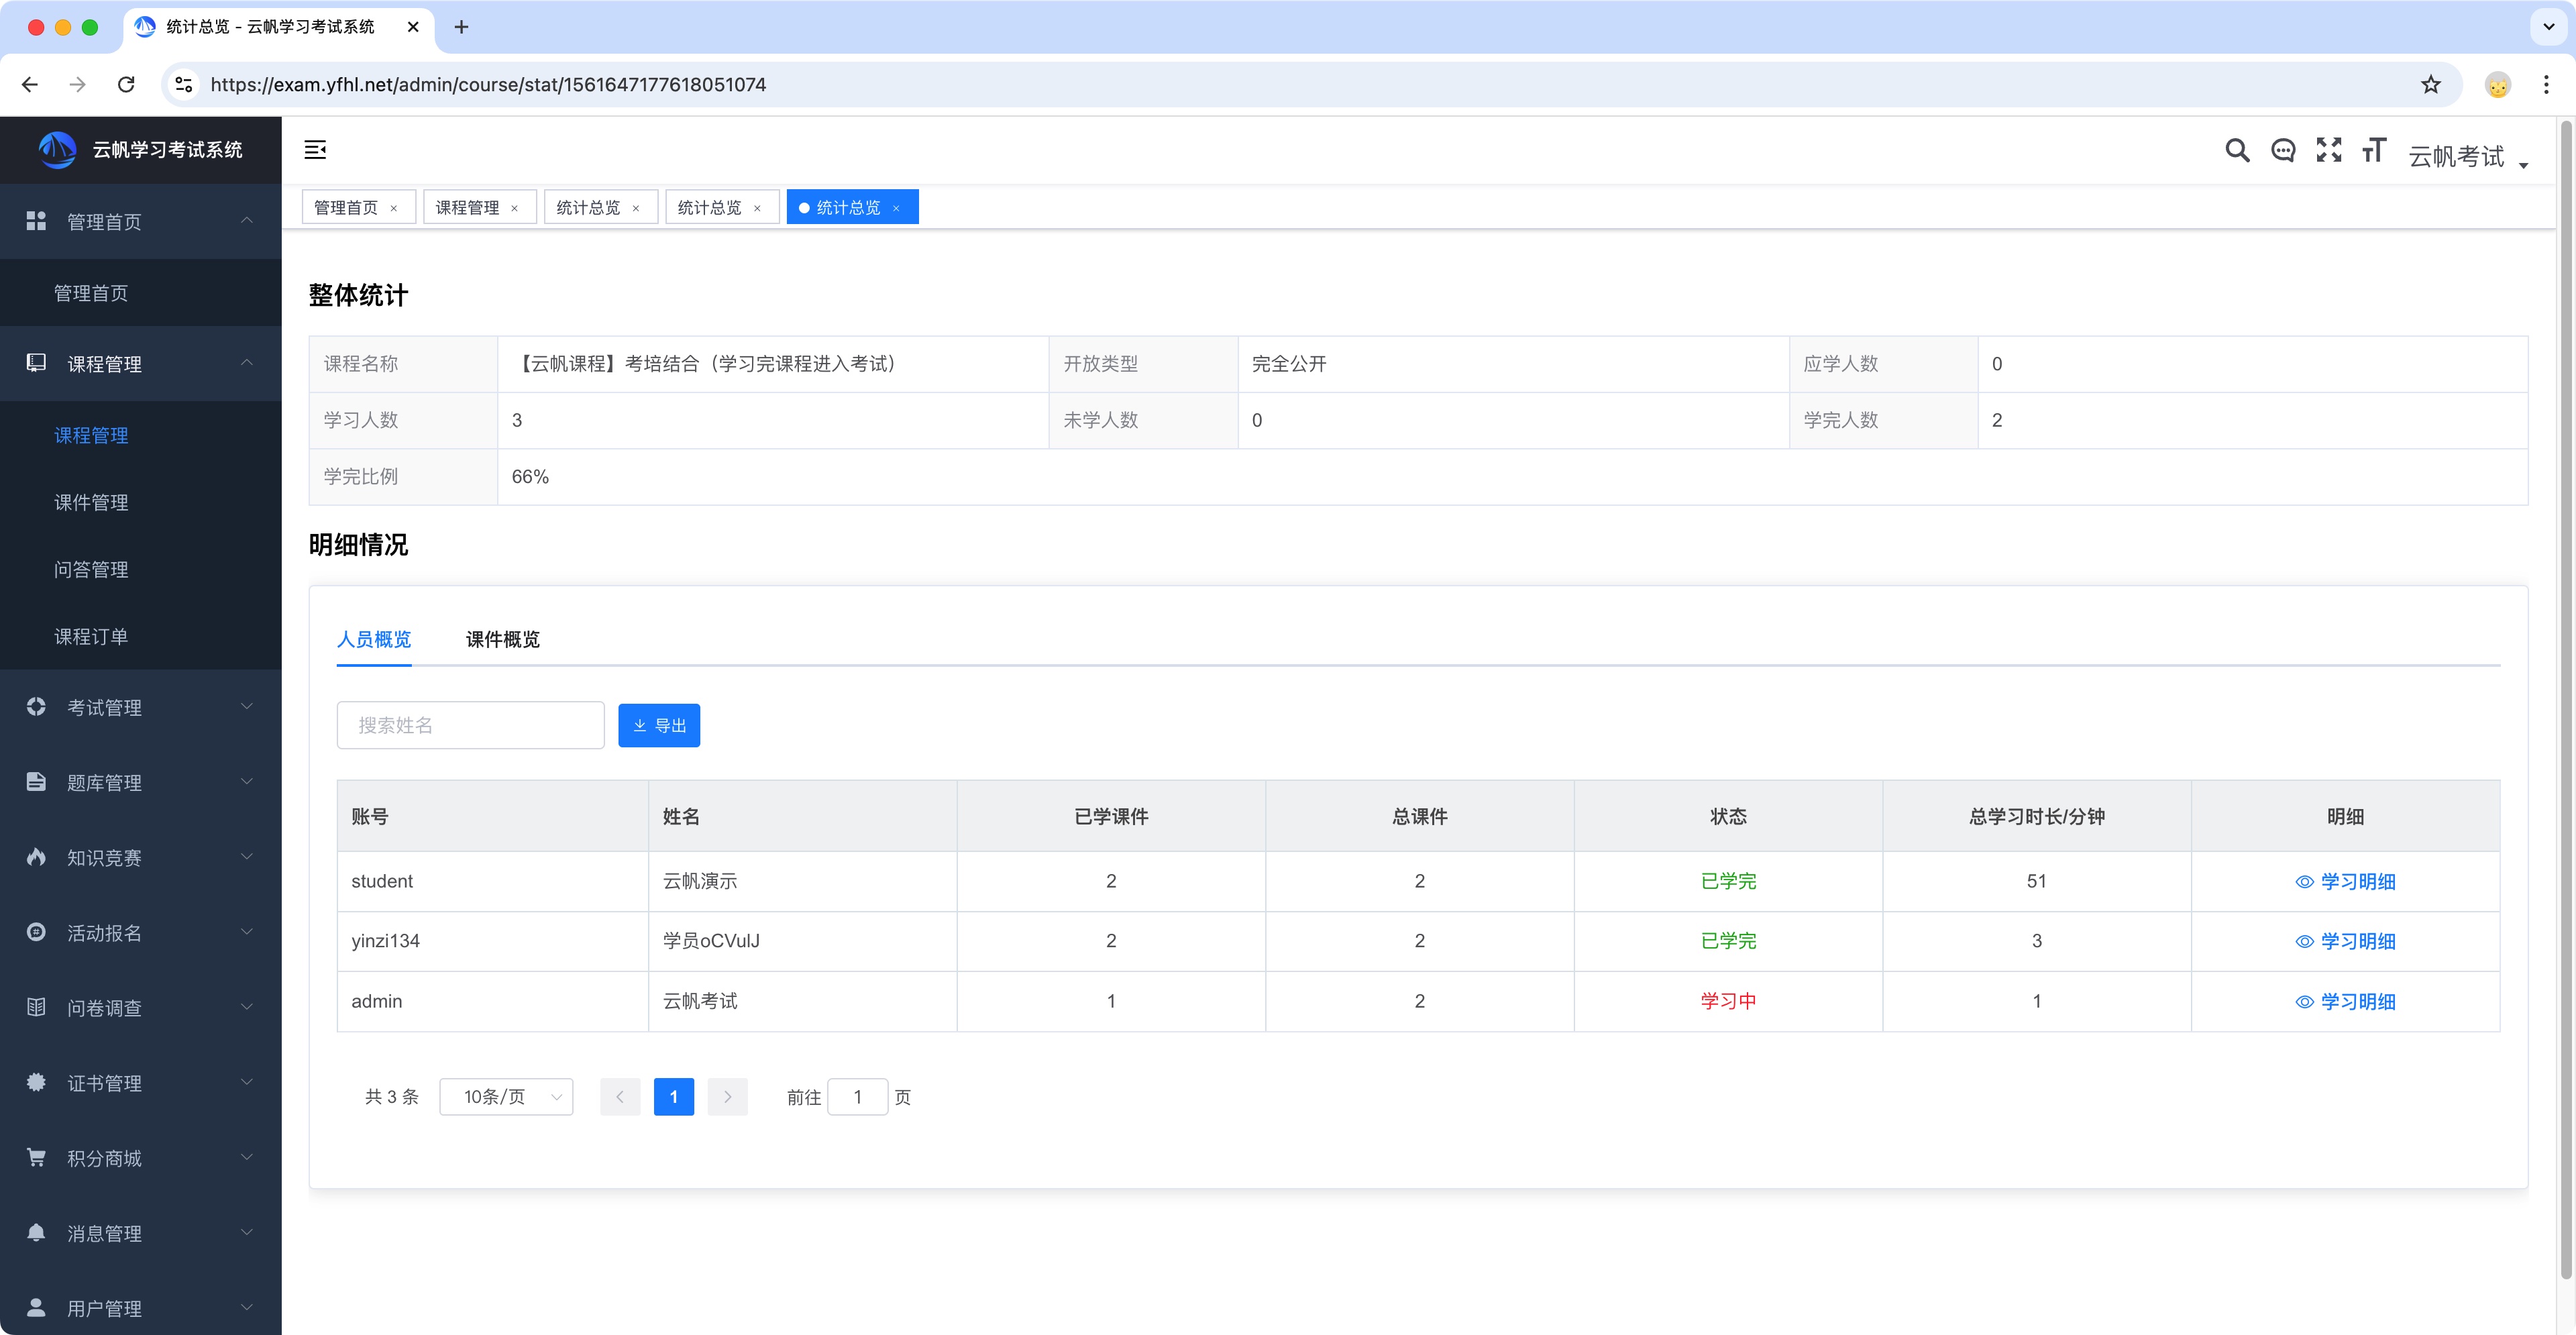Click the 课程管理 book icon in sidebar
The height and width of the screenshot is (1335, 2576).
pyautogui.click(x=36, y=363)
